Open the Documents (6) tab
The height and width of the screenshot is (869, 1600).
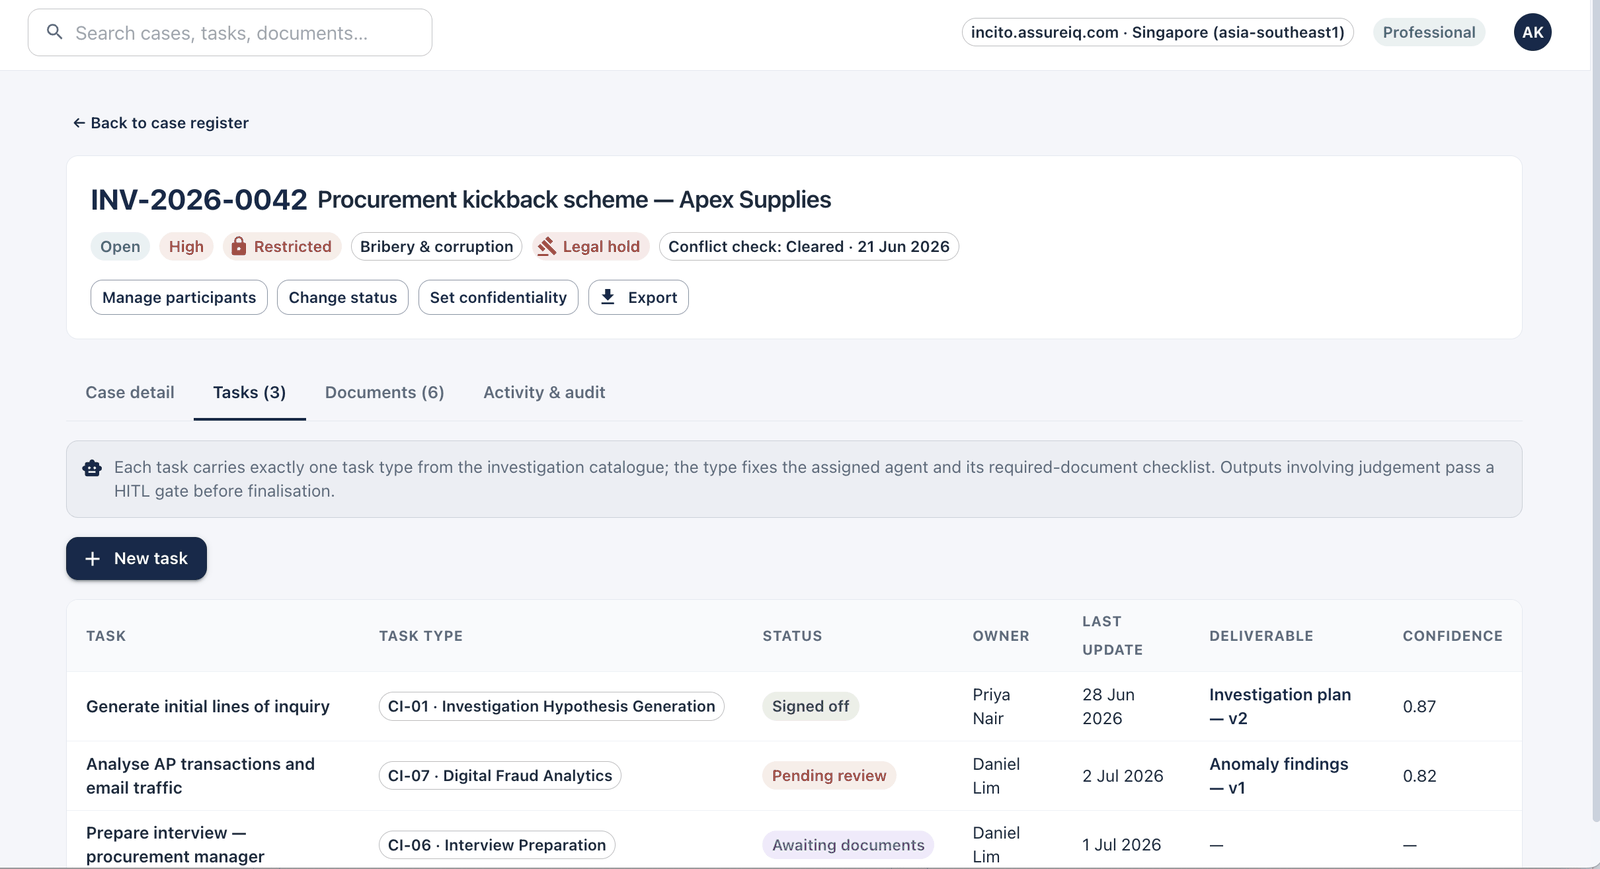[384, 392]
